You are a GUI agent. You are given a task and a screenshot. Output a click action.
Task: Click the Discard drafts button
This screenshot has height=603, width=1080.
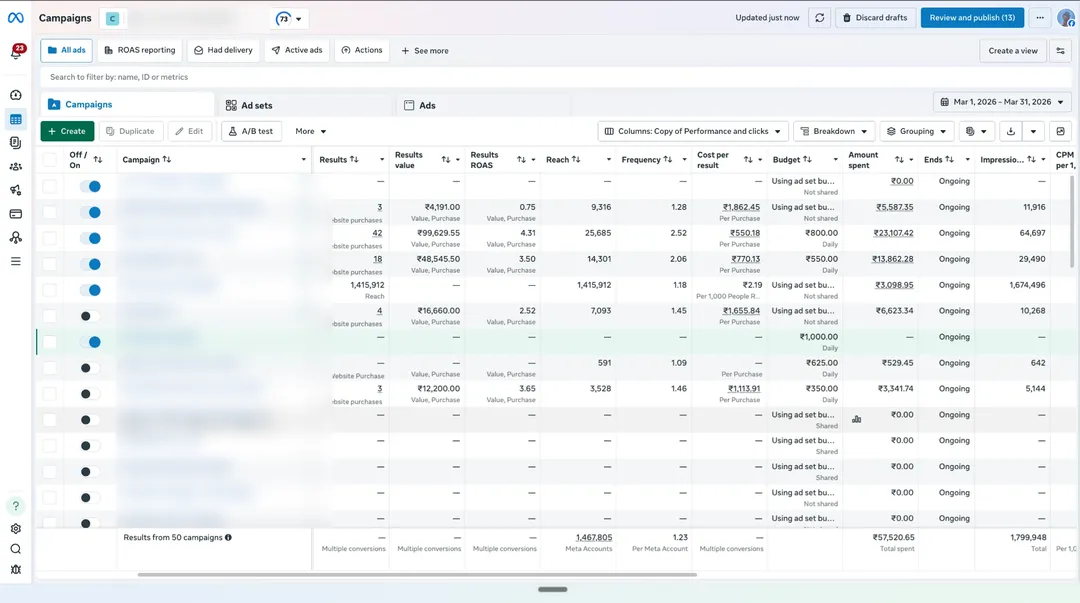pyautogui.click(x=875, y=18)
